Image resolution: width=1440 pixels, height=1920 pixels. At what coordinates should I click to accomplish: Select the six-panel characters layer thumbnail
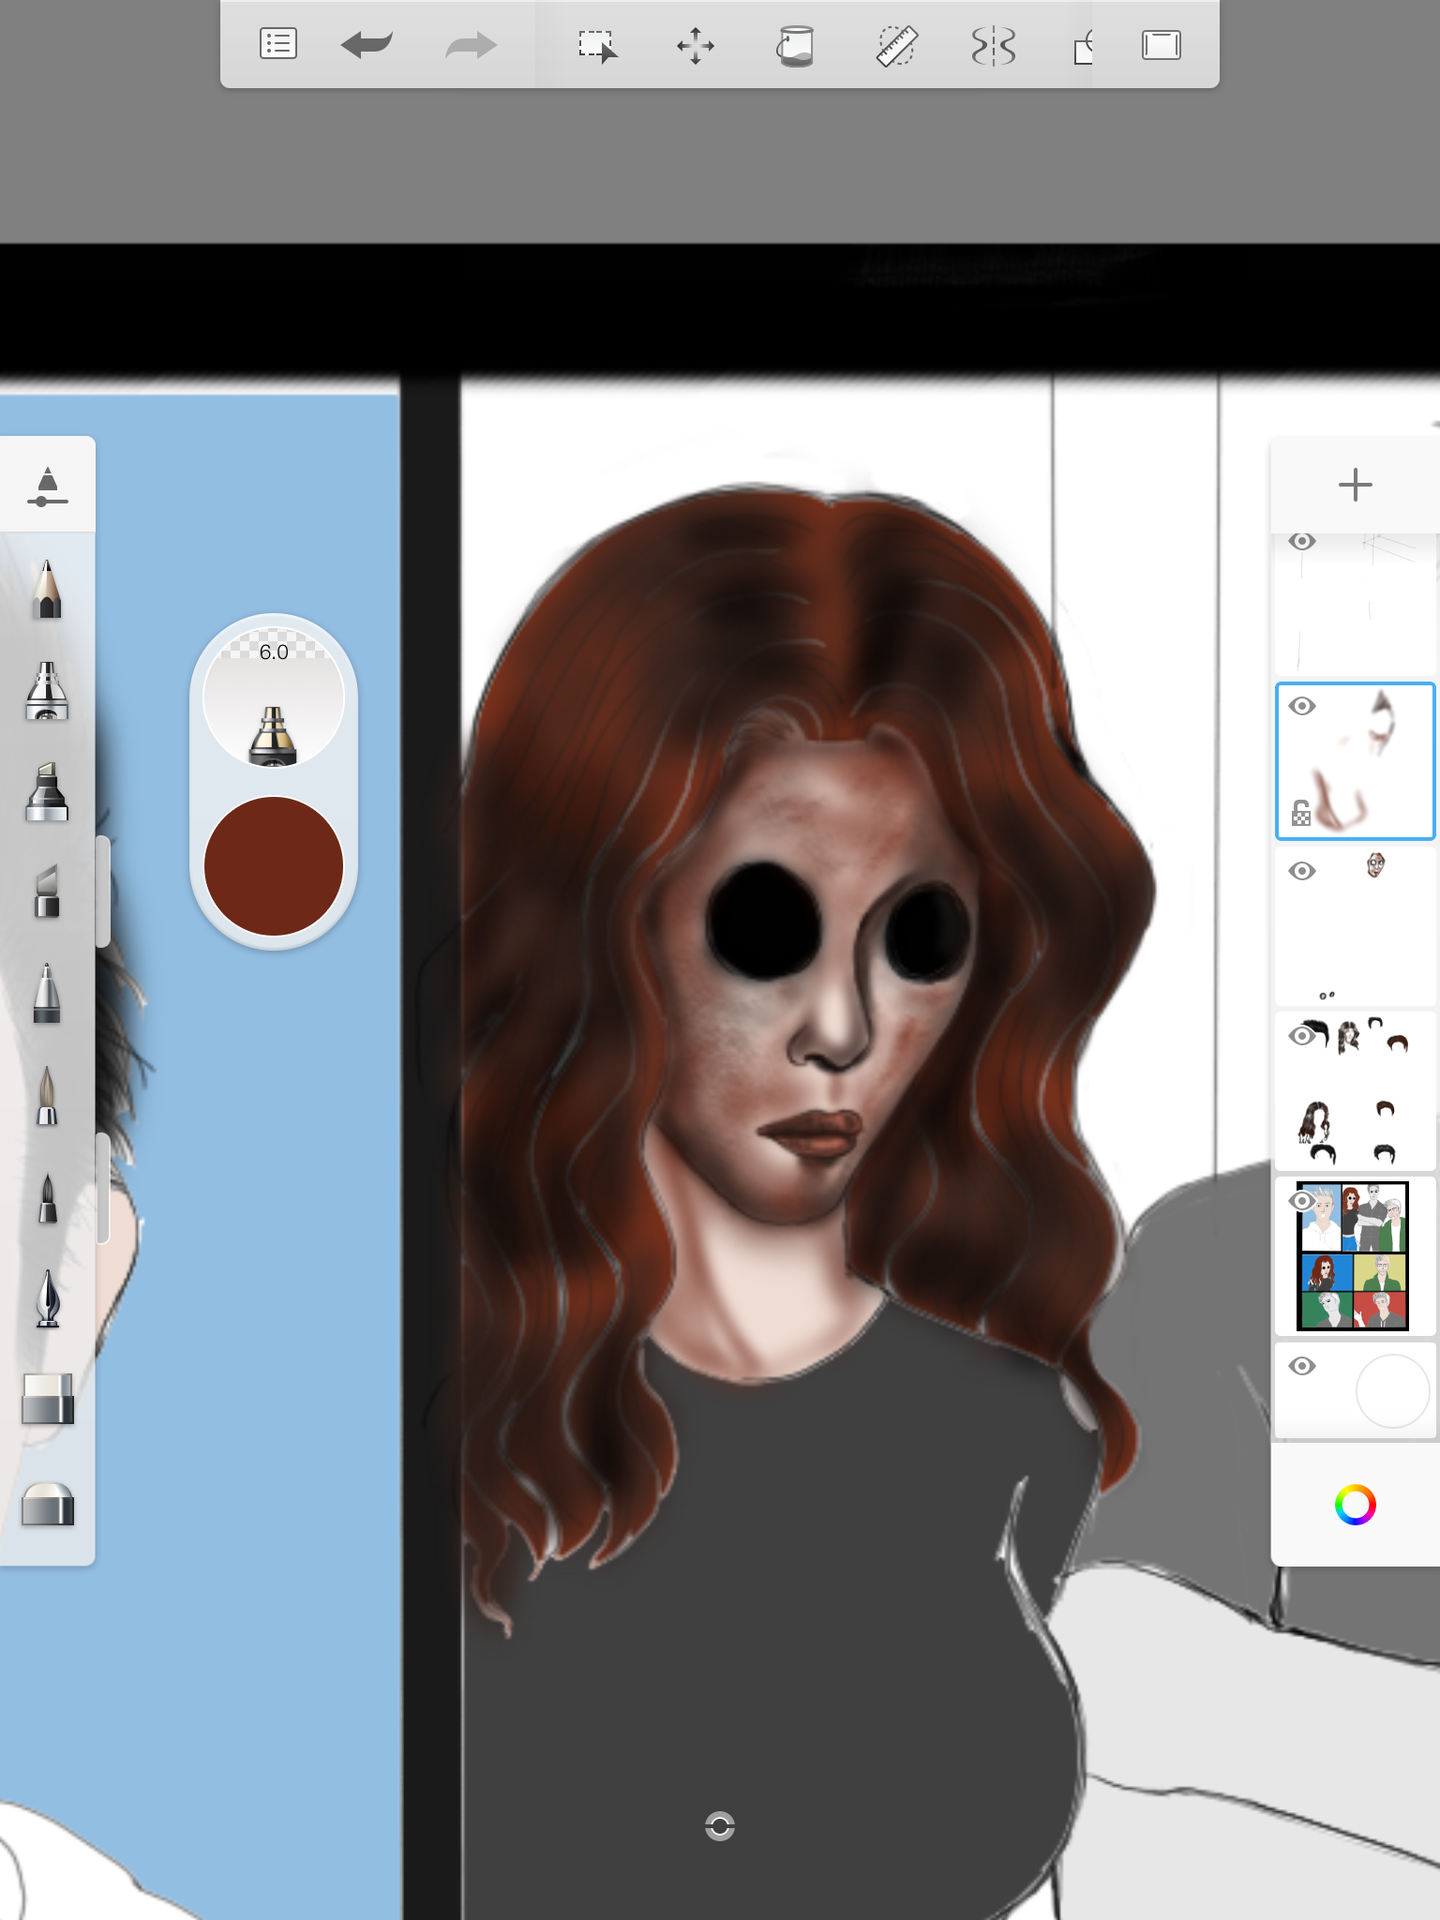click(x=1355, y=1256)
